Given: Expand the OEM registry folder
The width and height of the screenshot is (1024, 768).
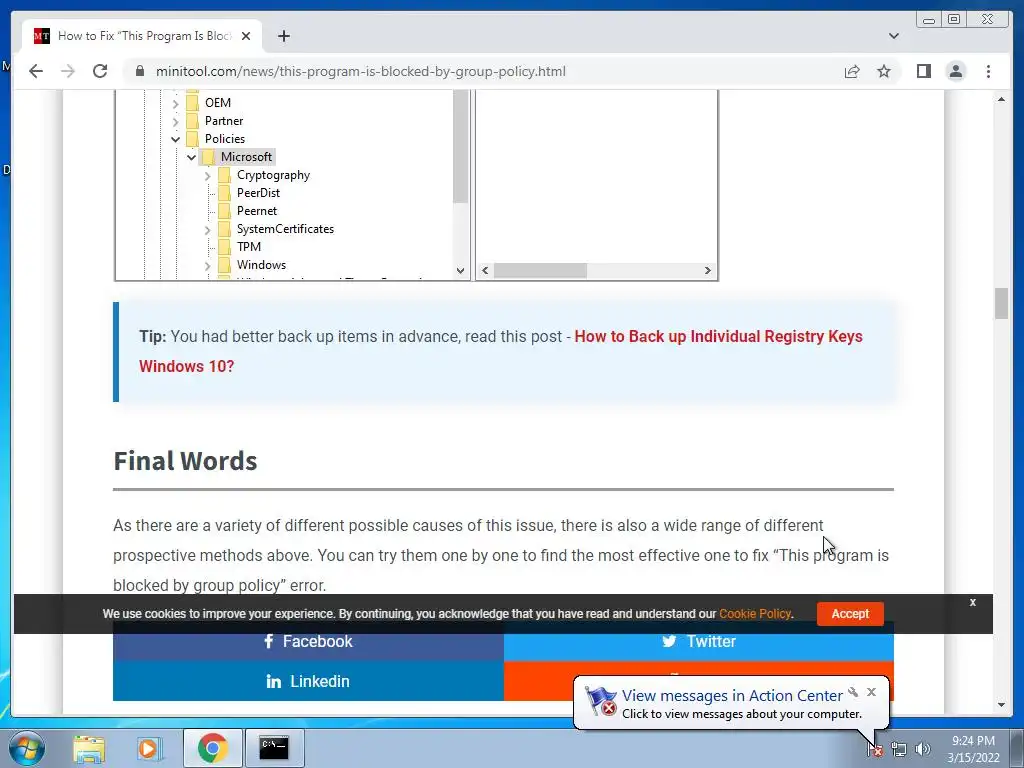Looking at the screenshot, I should click(175, 103).
